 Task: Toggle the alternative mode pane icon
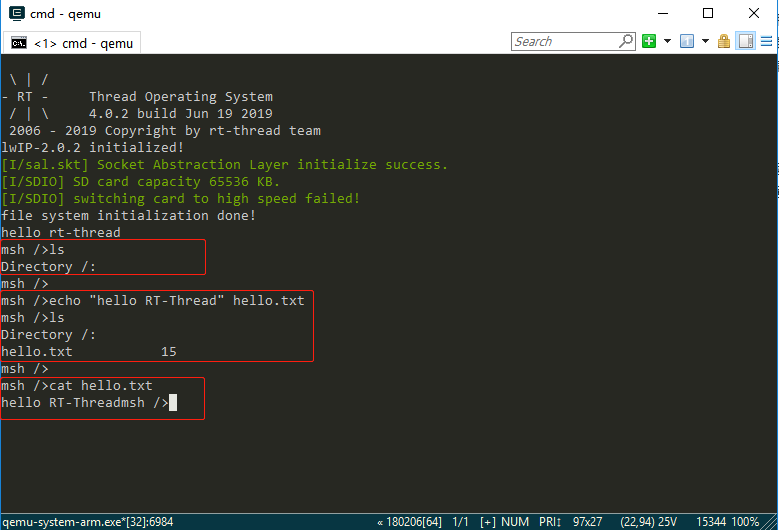click(x=745, y=41)
